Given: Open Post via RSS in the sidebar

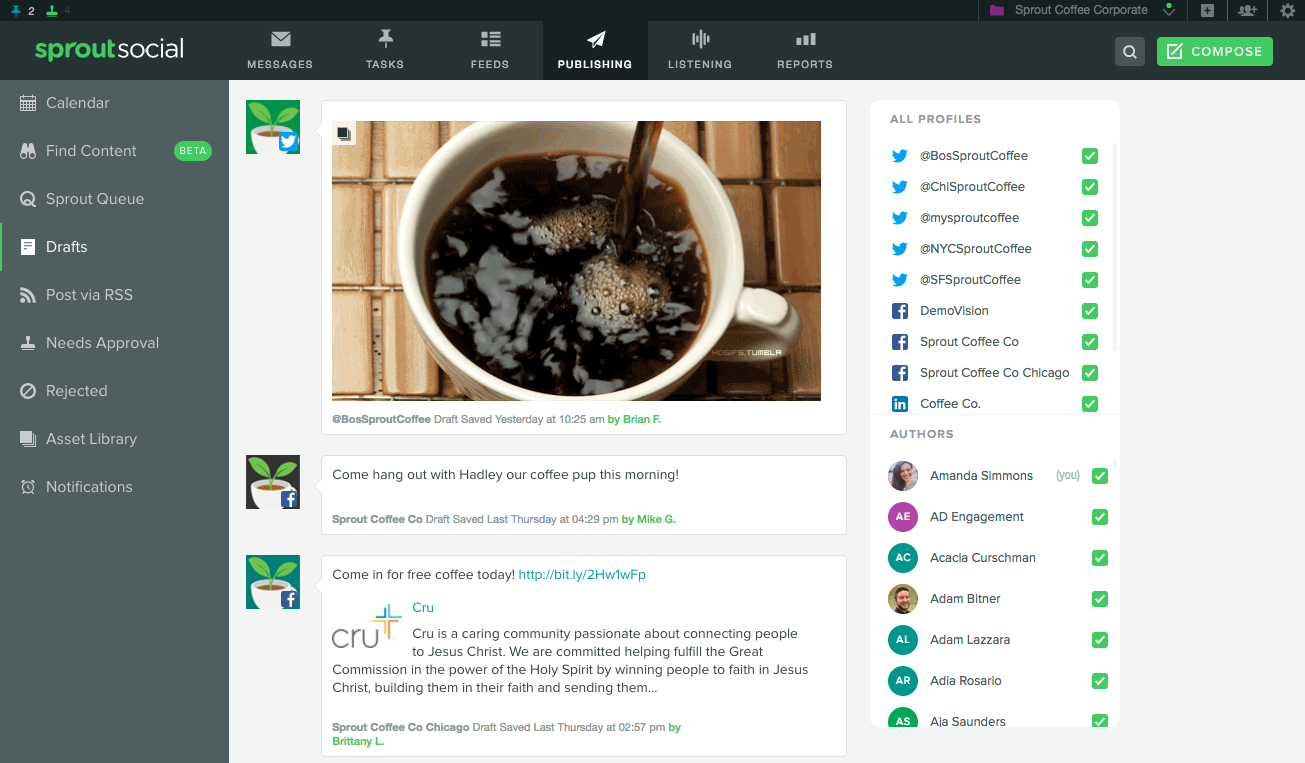Looking at the screenshot, I should (114, 295).
